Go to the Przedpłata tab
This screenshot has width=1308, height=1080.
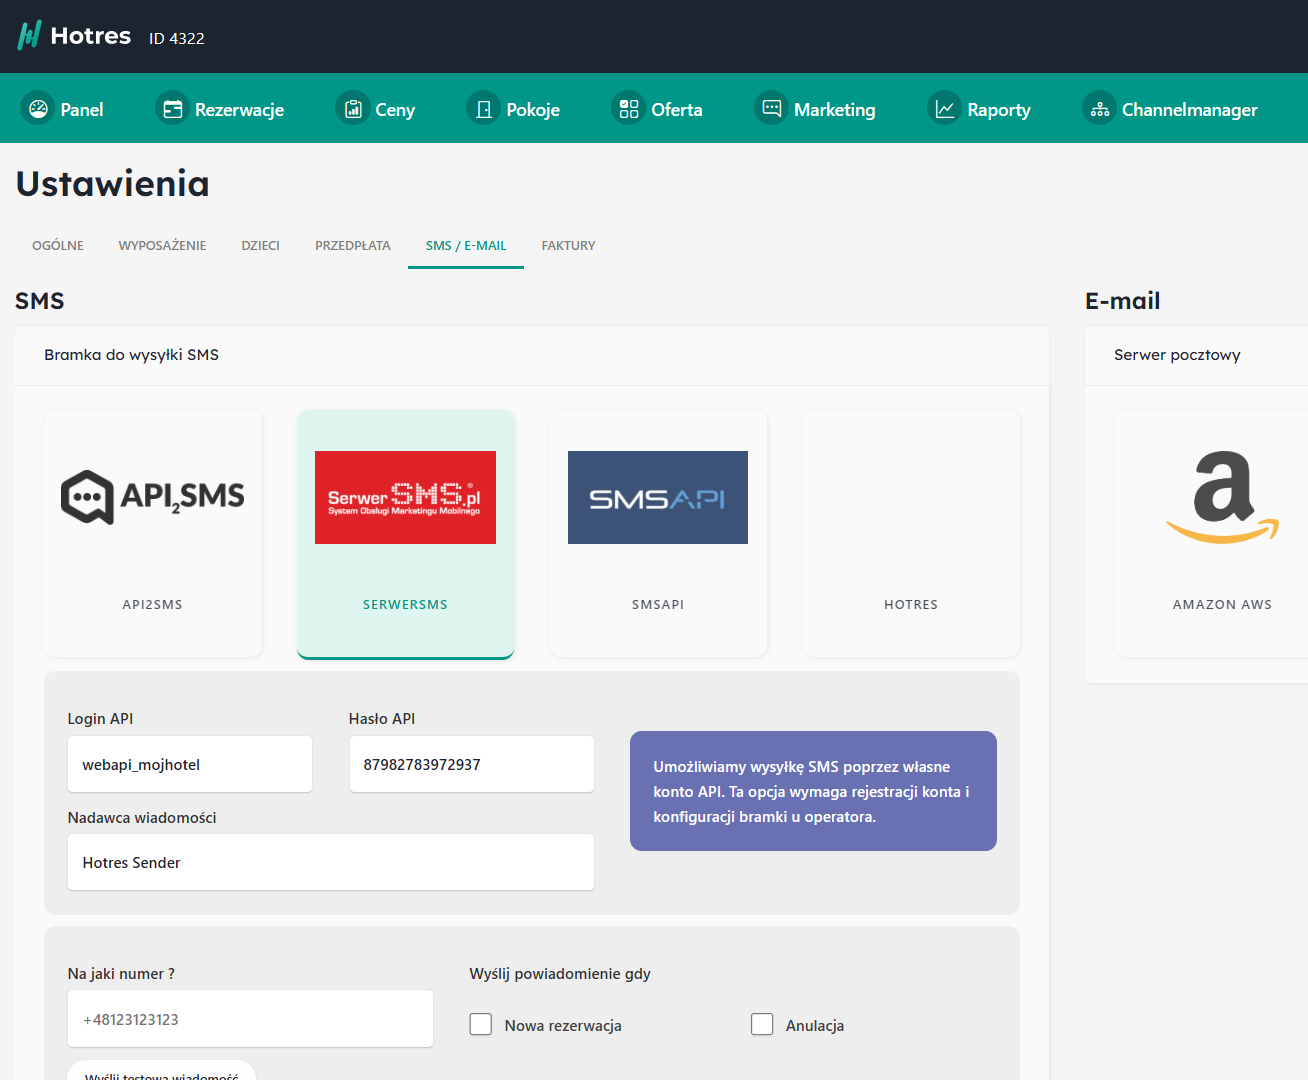coord(352,246)
